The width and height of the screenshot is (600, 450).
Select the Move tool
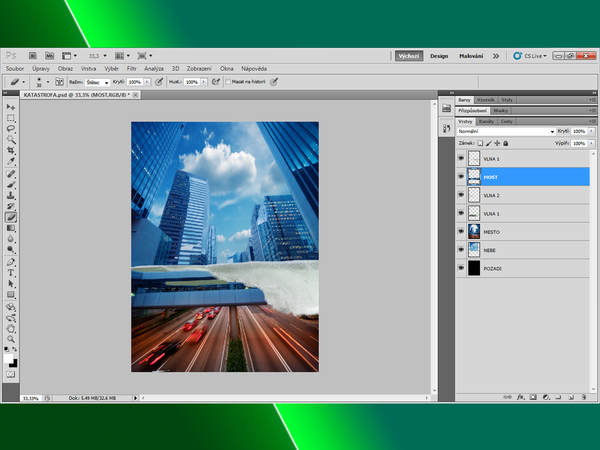click(11, 107)
